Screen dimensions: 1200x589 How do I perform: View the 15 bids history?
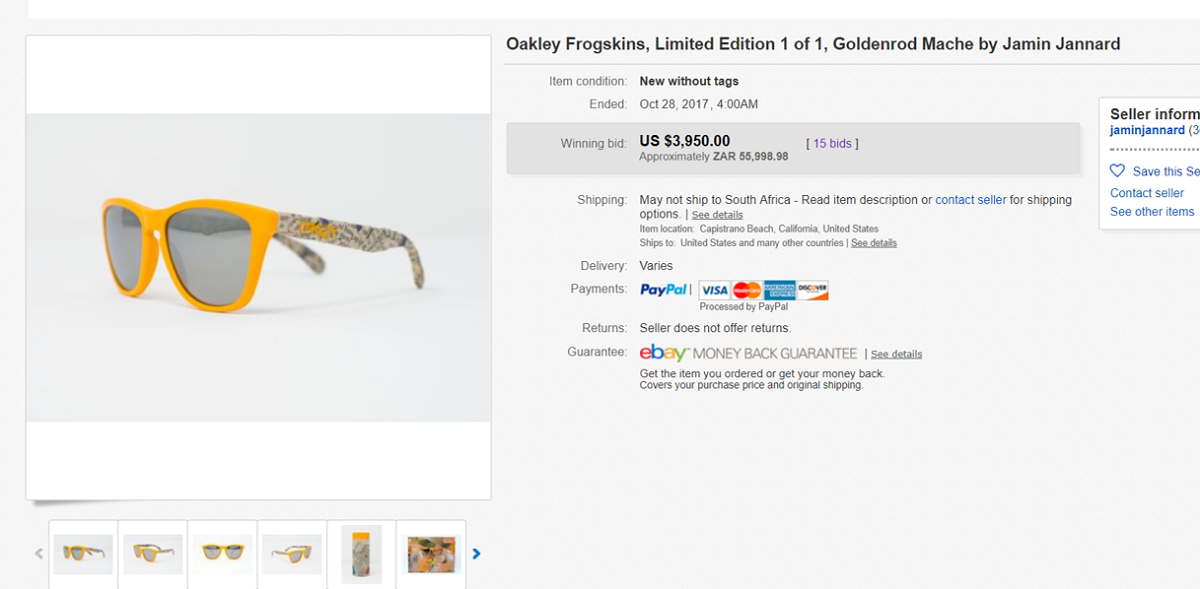pos(831,143)
